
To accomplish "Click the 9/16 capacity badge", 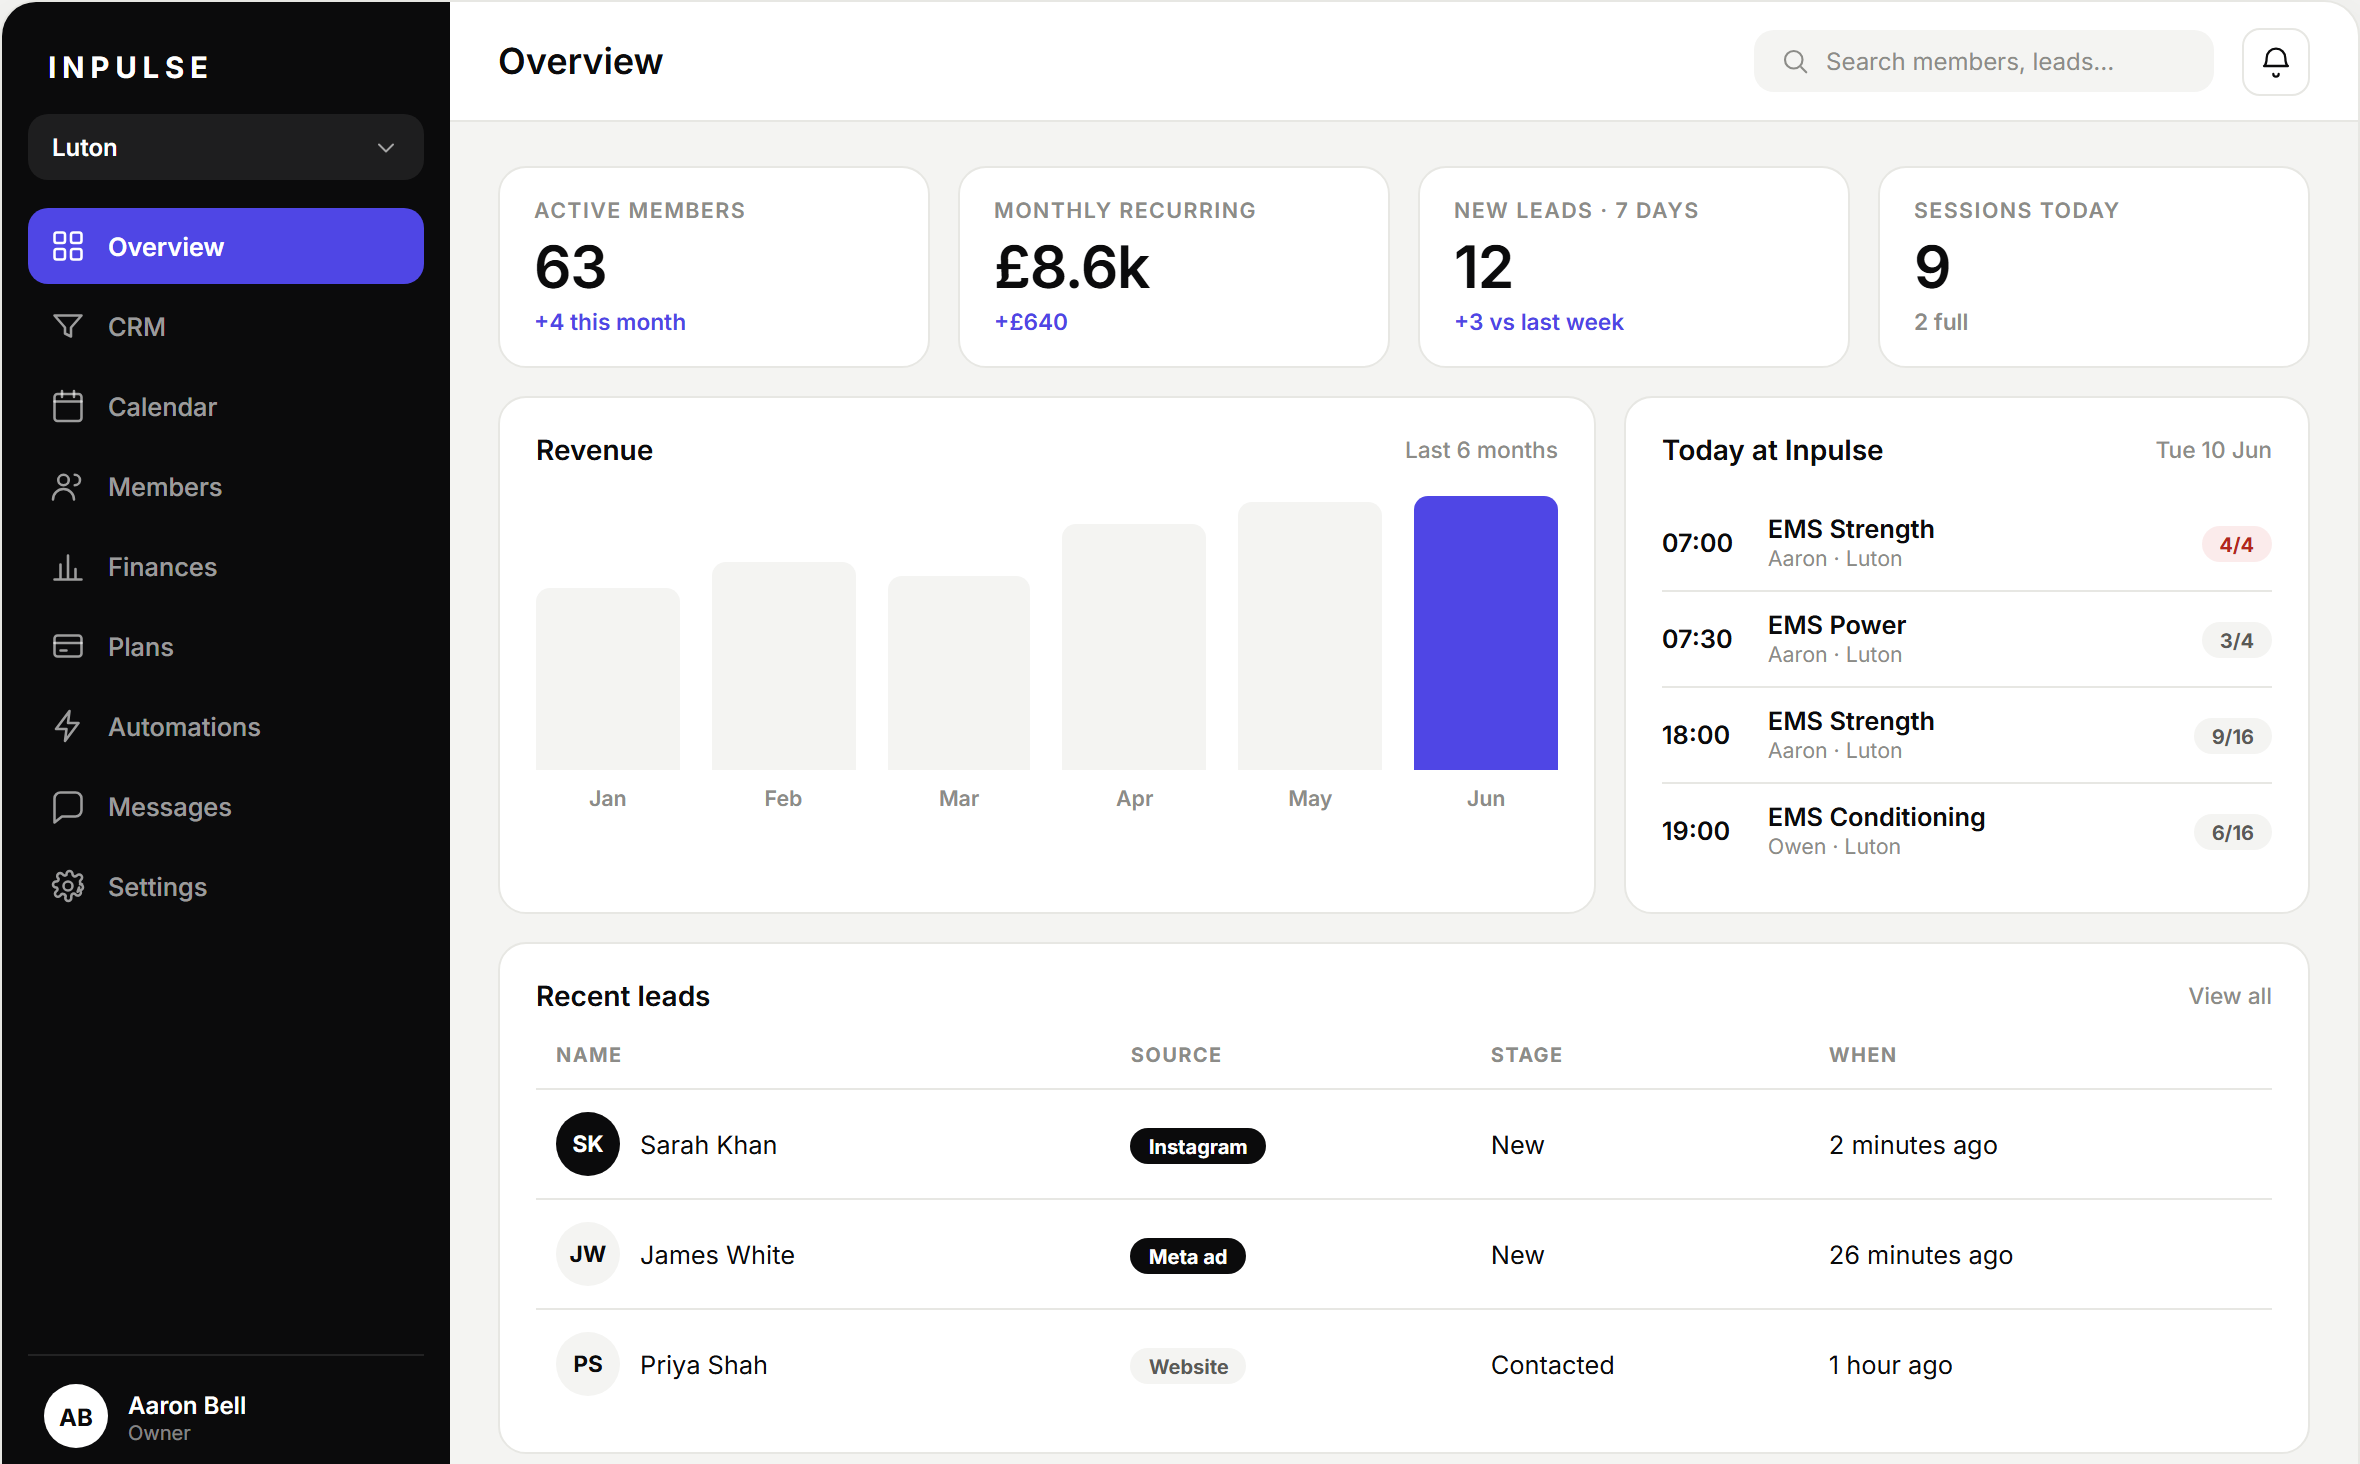I will (x=2232, y=736).
